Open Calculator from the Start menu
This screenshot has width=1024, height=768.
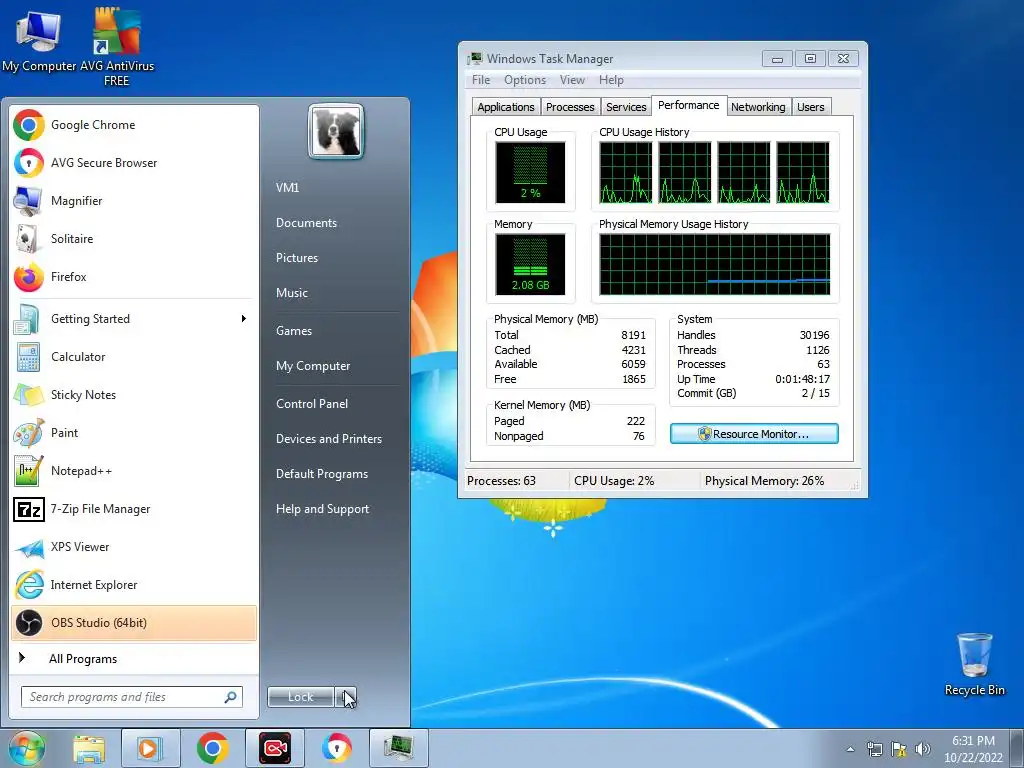click(134, 357)
